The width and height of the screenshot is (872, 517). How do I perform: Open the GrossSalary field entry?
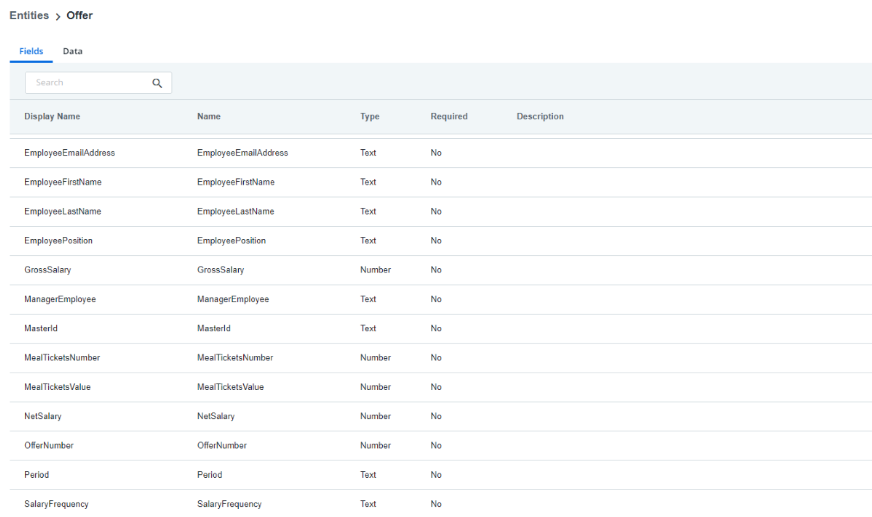pyautogui.click(x=440, y=270)
